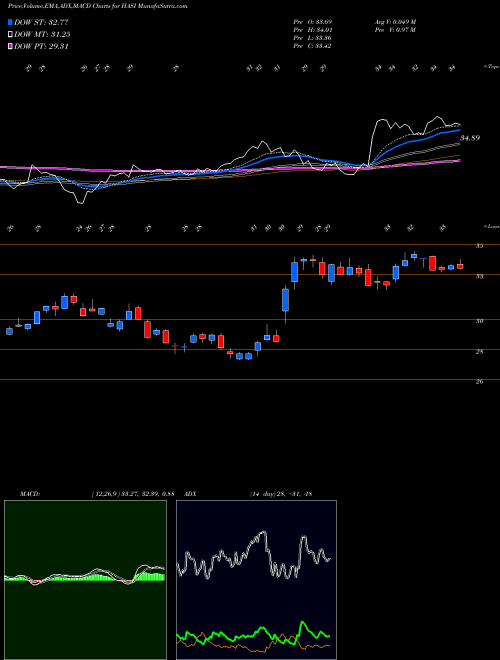This screenshot has width=500, height=660.
Task: Click the 'MACD:' panel heading
Action: pos(29,493)
